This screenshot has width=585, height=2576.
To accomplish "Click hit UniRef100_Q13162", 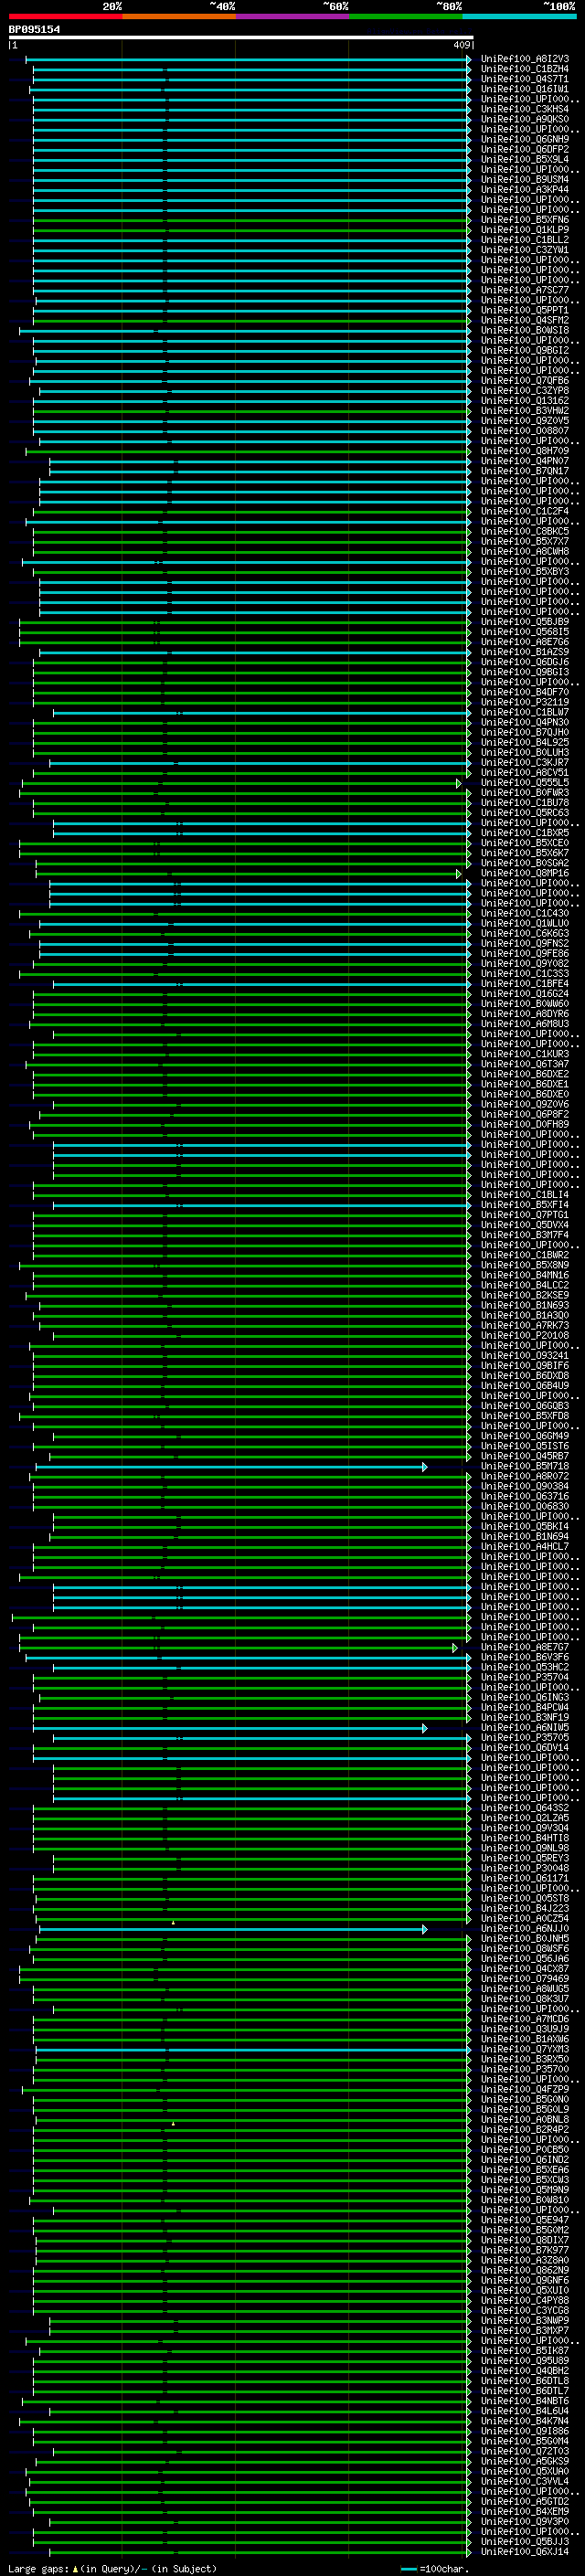I will pyautogui.click(x=524, y=401).
